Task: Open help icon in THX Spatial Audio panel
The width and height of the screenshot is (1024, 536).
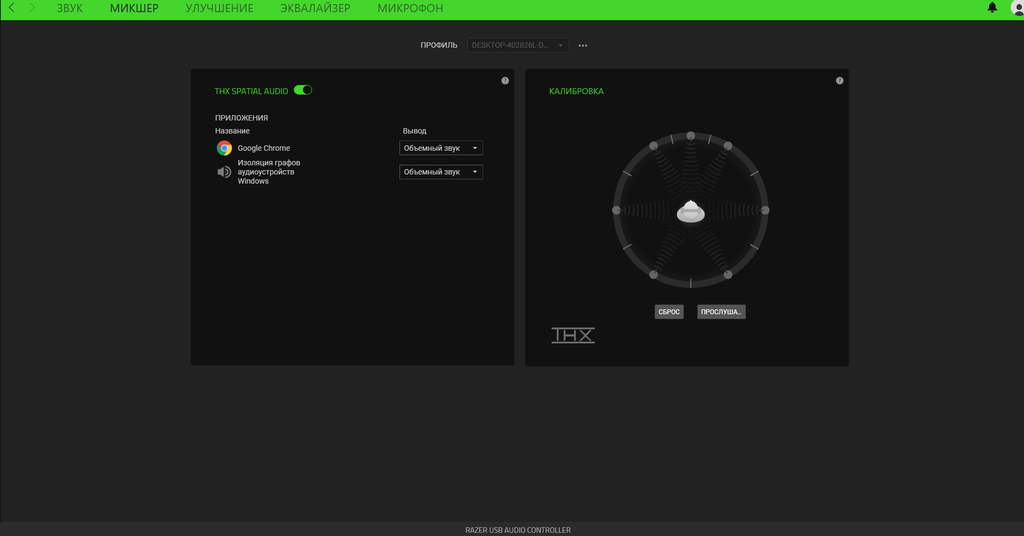Action: click(505, 81)
